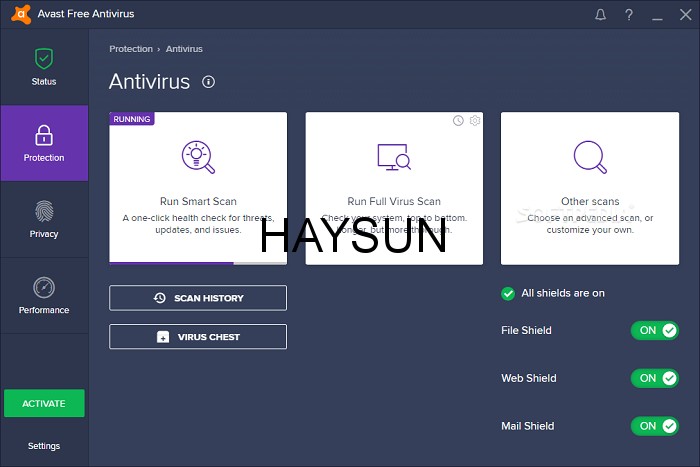This screenshot has height=467, width=700.
Task: Click the Mail Shield label
Action: click(x=528, y=426)
